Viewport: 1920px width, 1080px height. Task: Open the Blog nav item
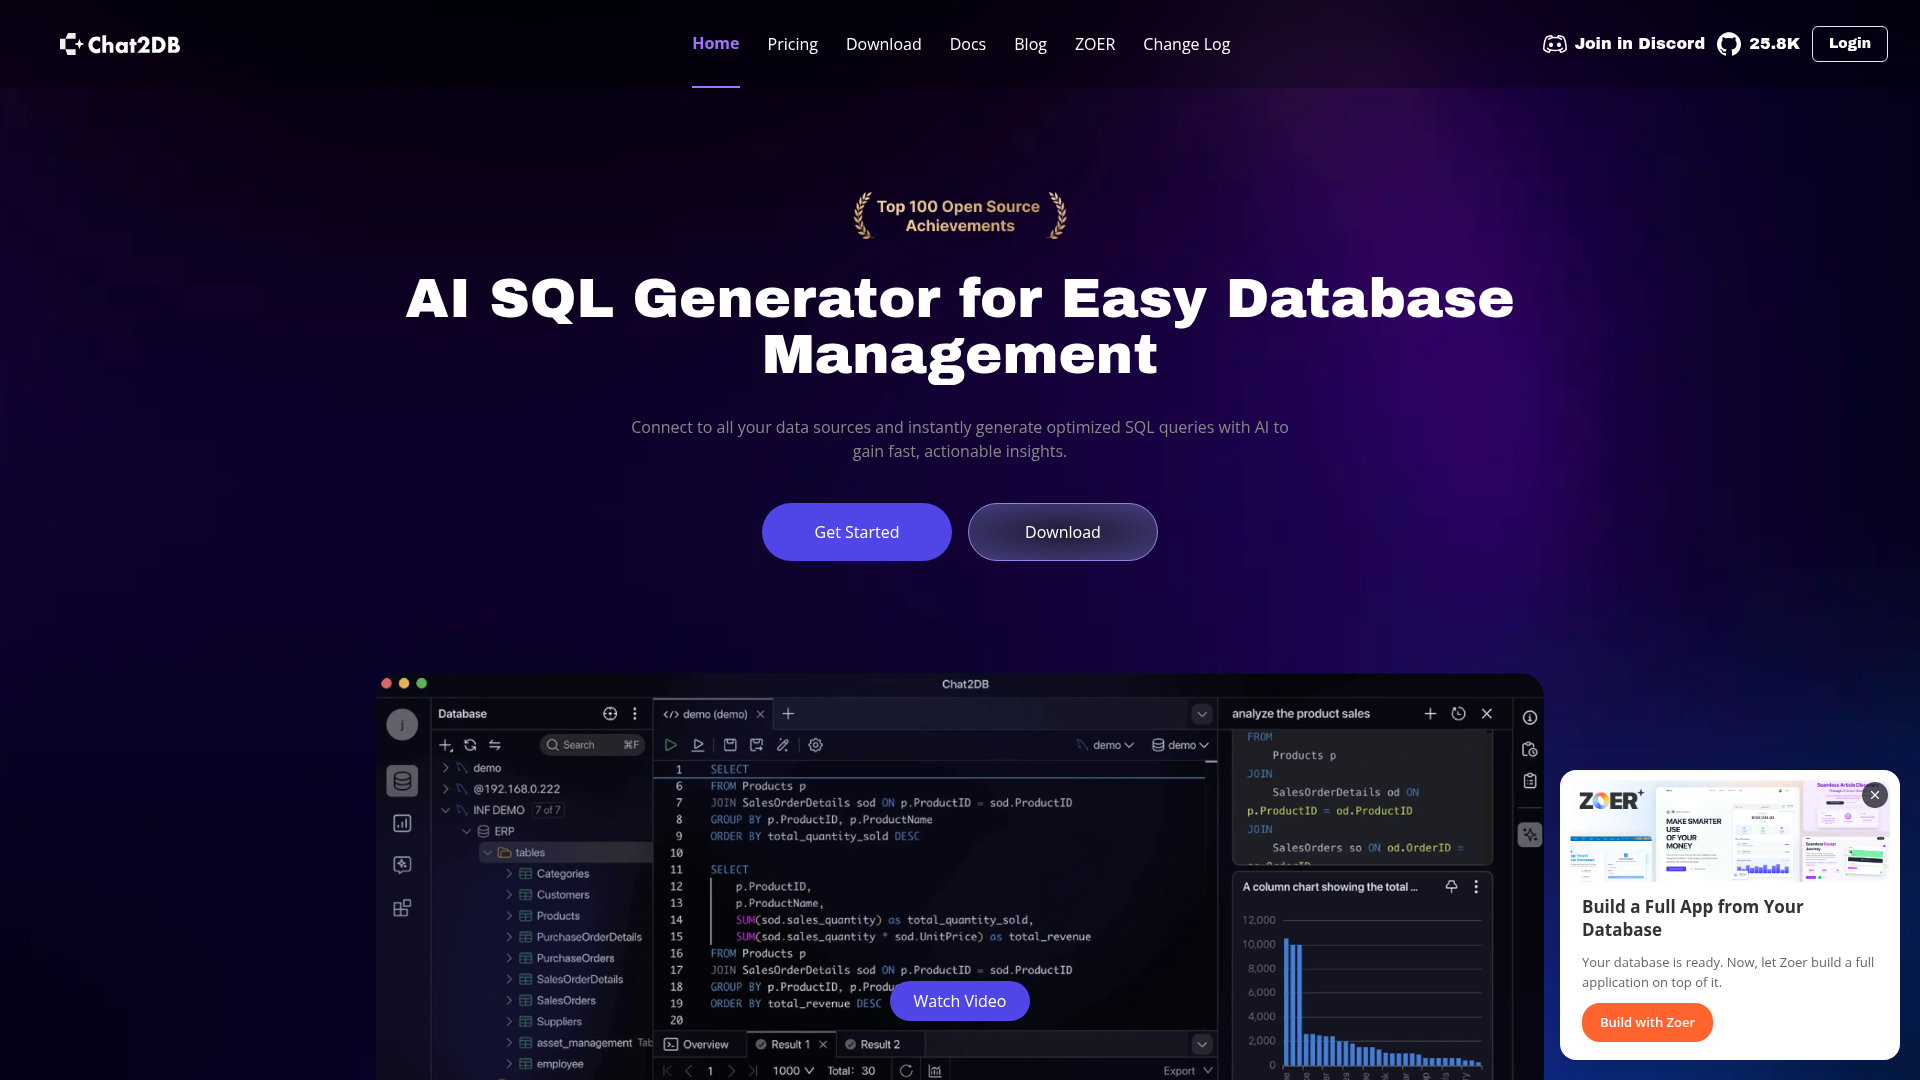1030,44
